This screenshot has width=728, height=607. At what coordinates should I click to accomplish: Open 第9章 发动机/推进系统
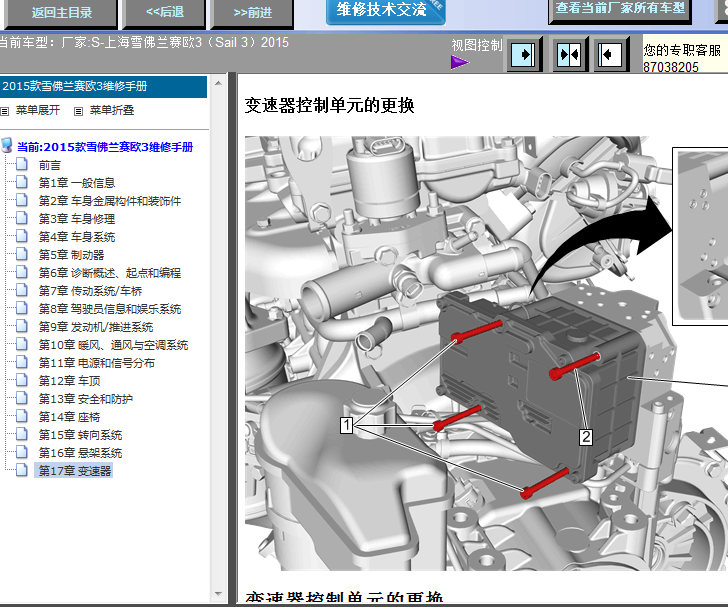click(96, 327)
